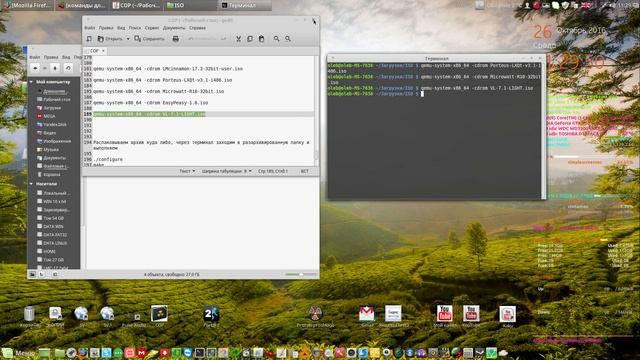
Task: Open the Справка menu in gedit
Action: [198, 28]
